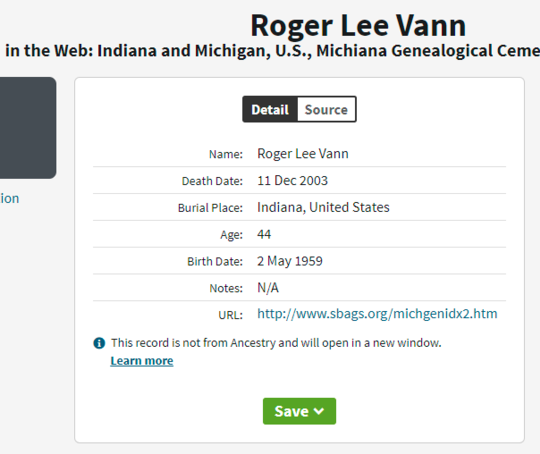Click the Age value 44
This screenshot has width=540, height=454.
[264, 234]
